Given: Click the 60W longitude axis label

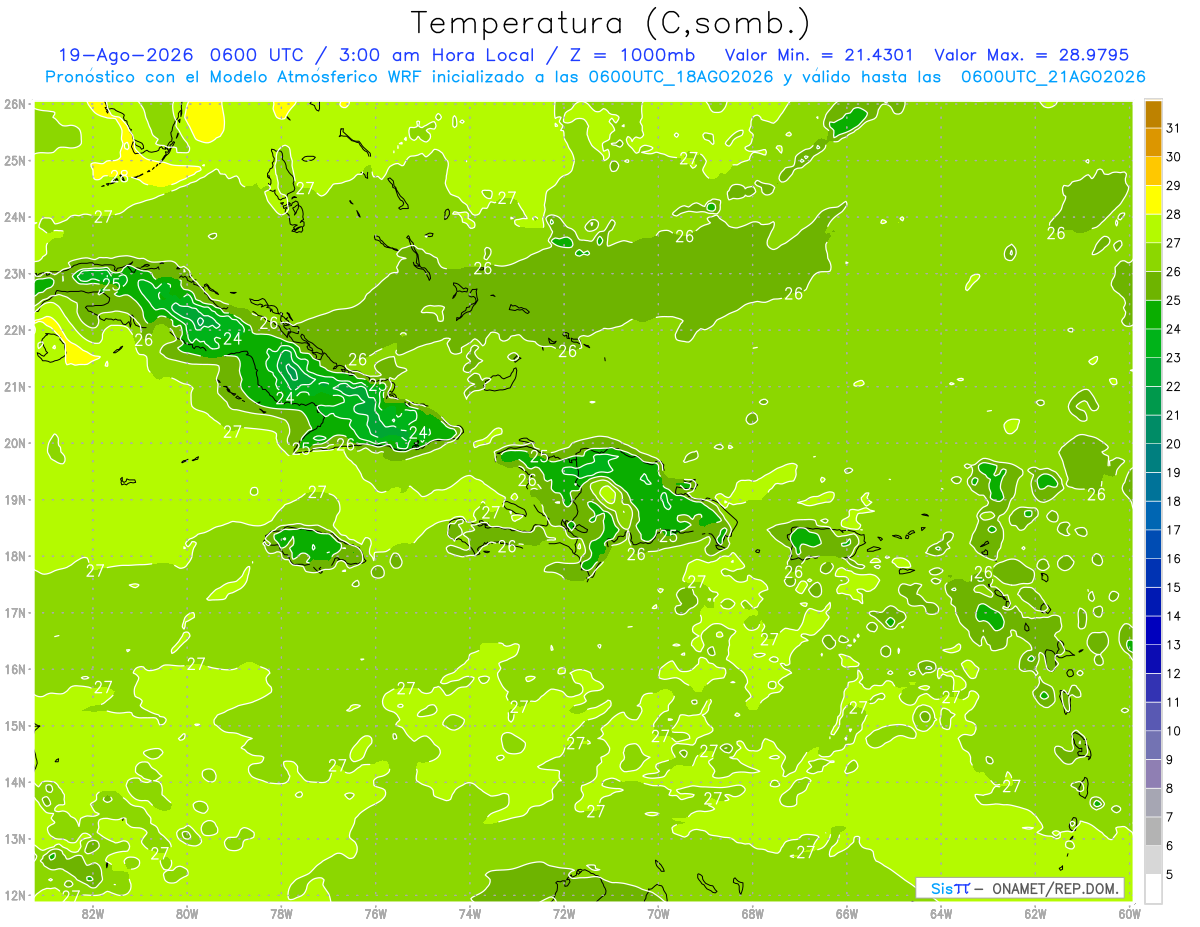Looking at the screenshot, I should [x=1130, y=913].
